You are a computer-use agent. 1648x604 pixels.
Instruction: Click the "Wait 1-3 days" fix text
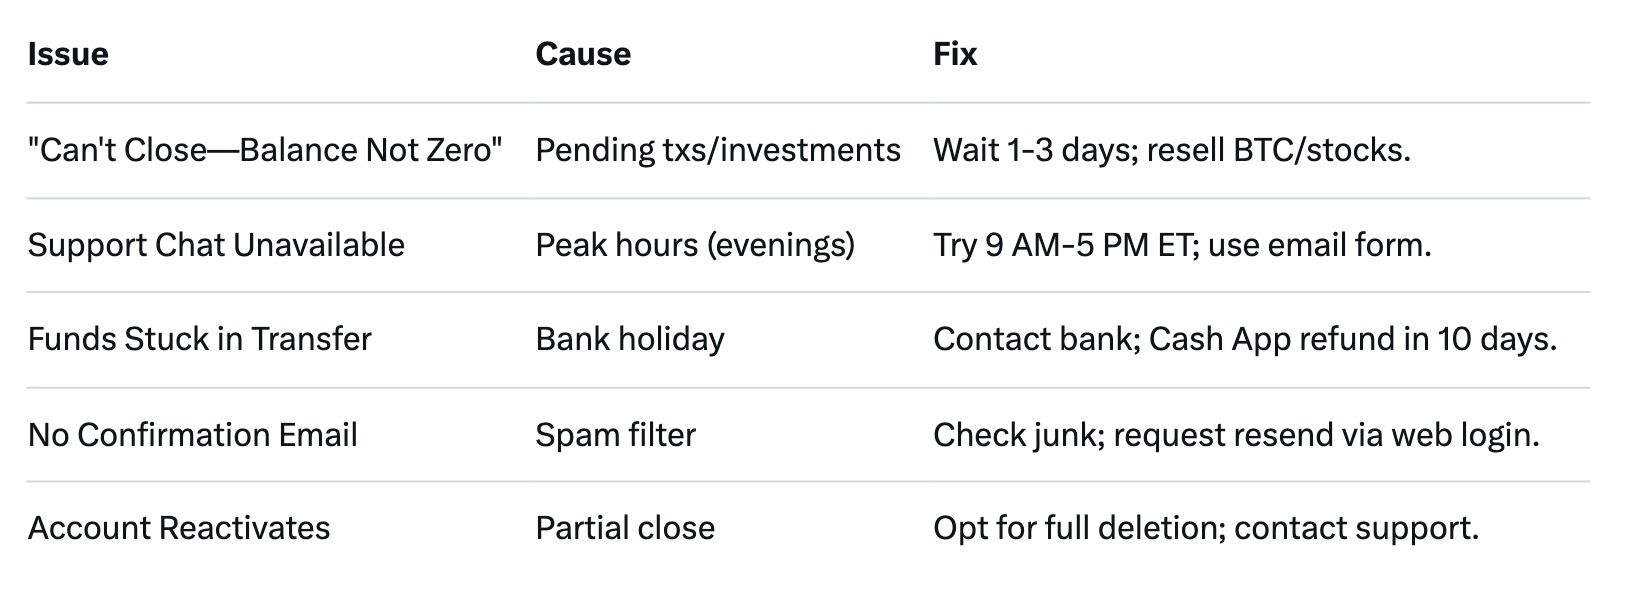pos(1033,150)
